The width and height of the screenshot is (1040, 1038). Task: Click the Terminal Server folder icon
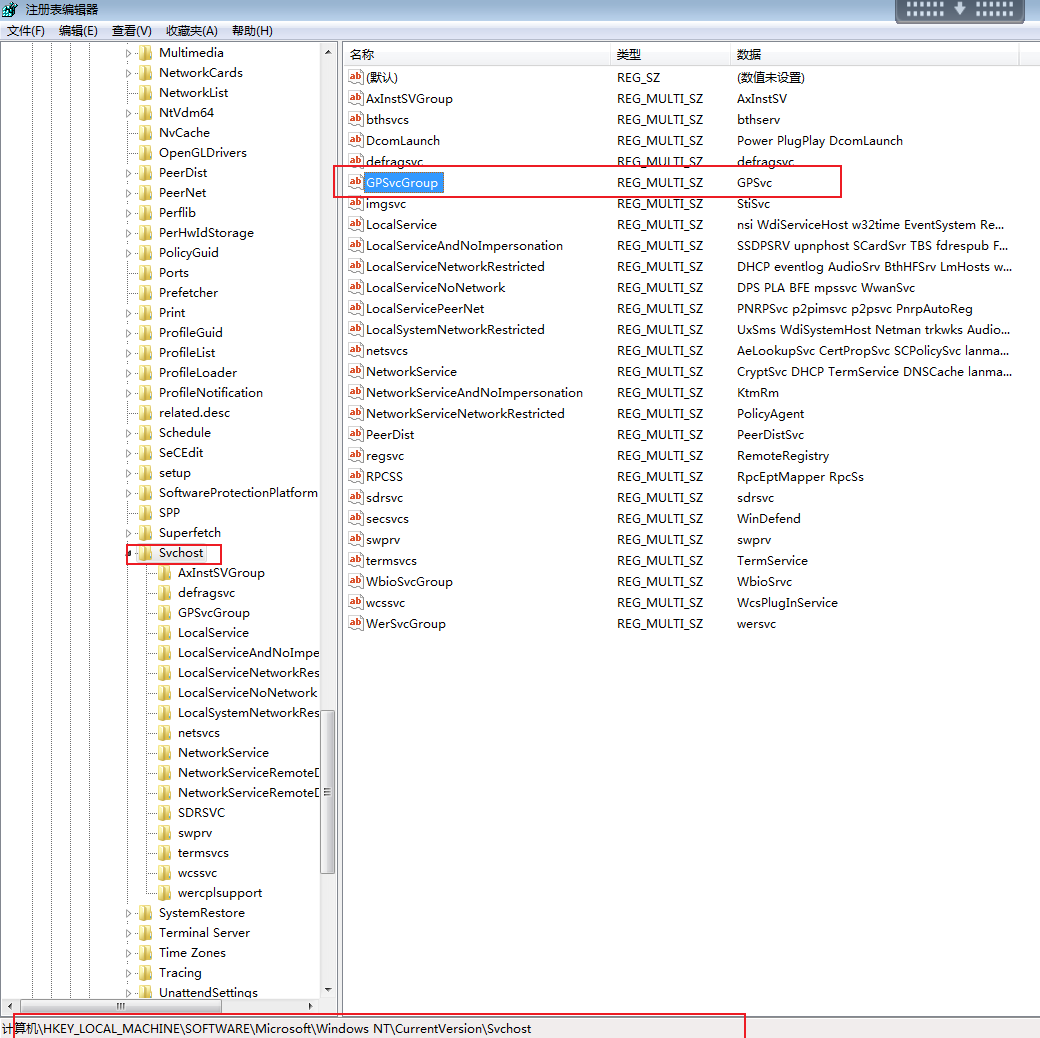click(x=146, y=933)
